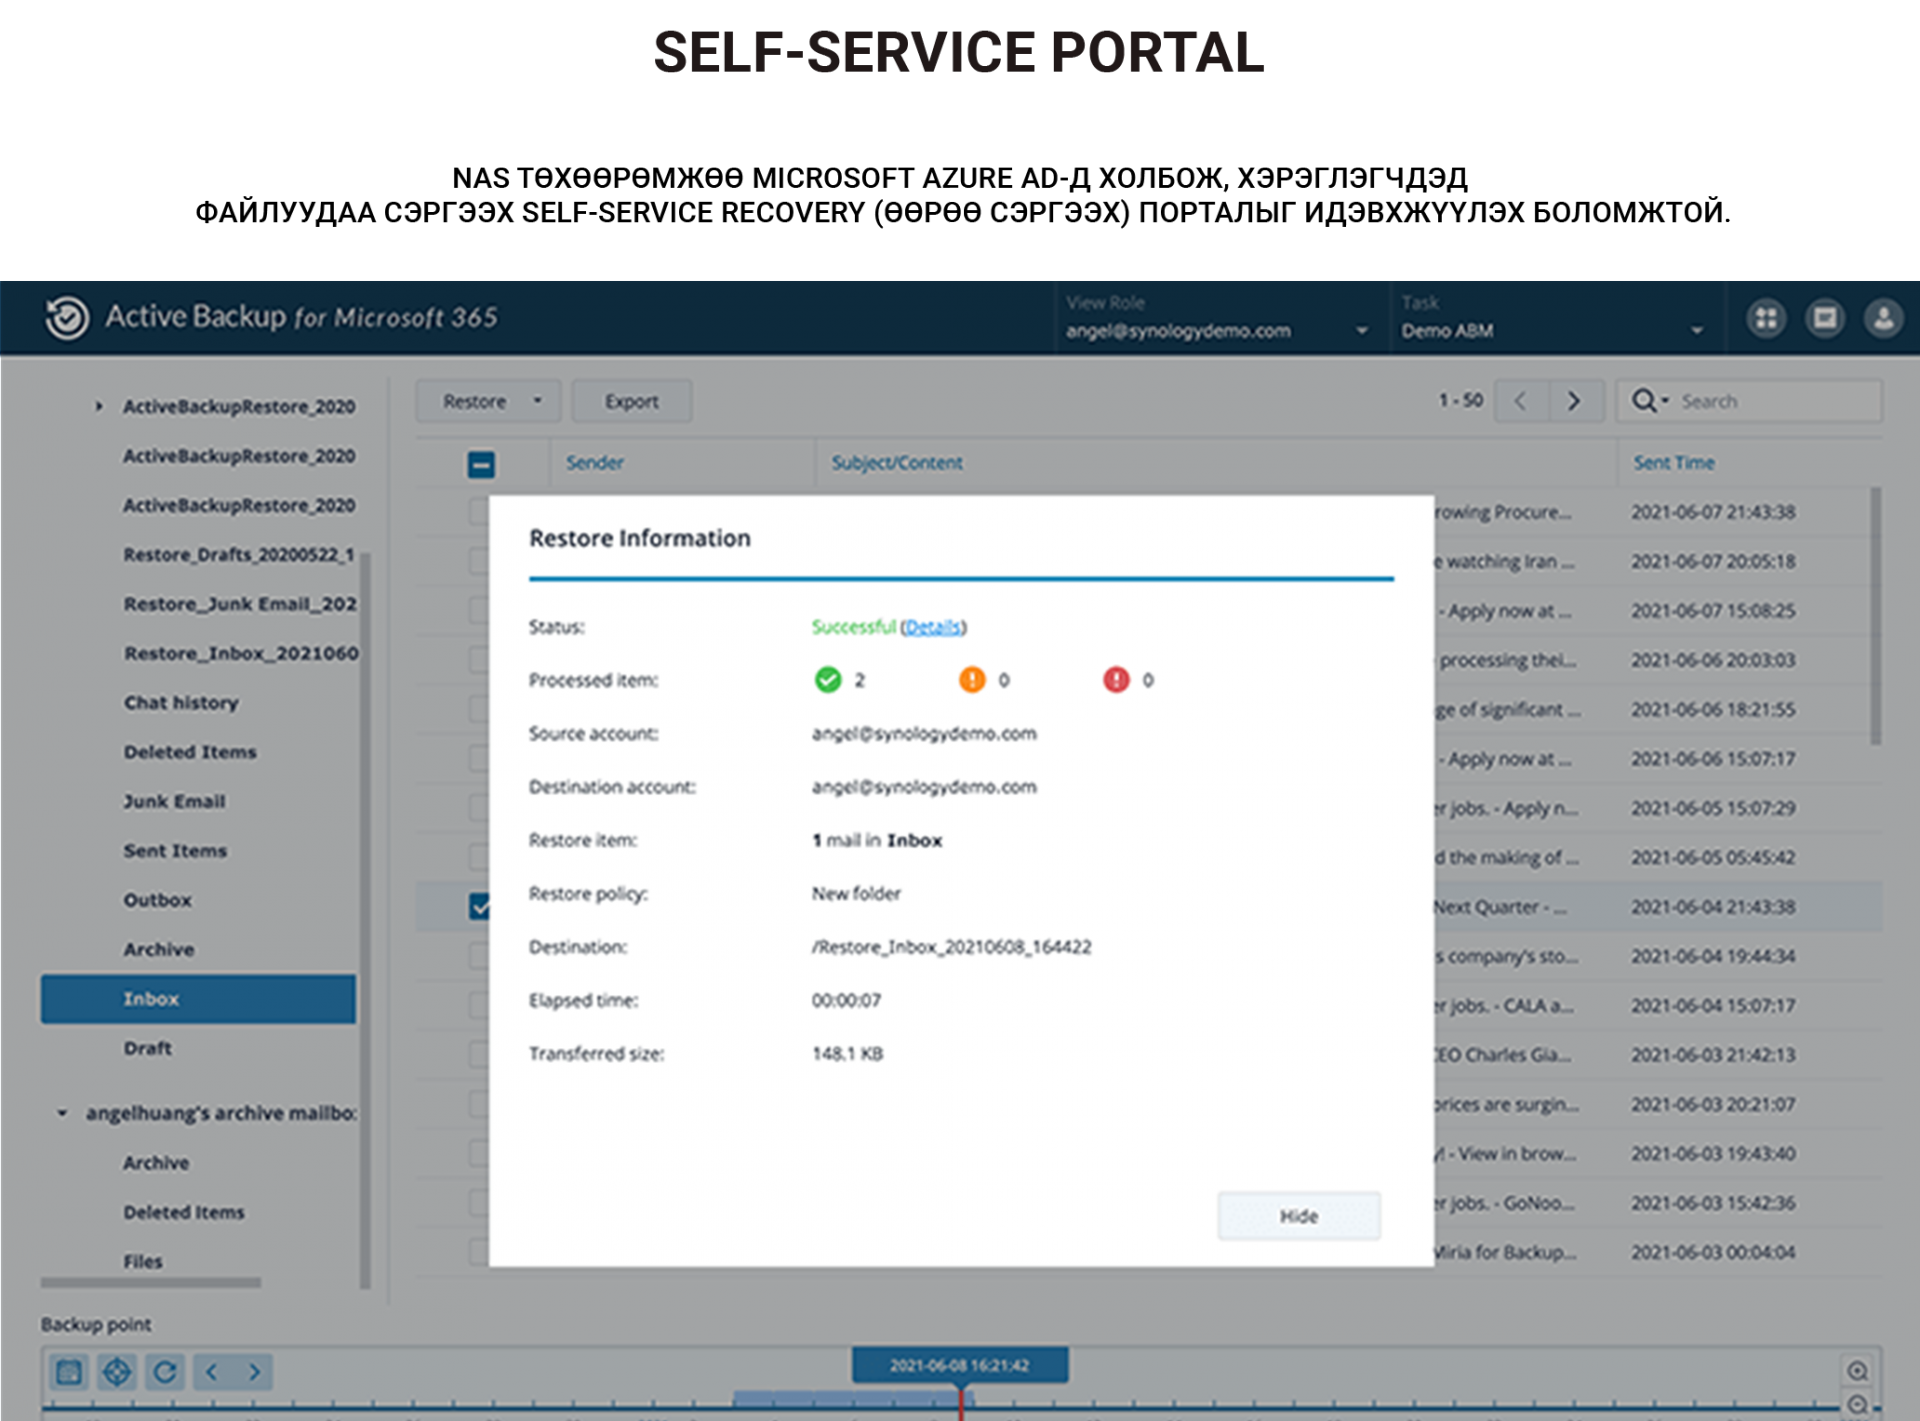Open the Restore_Junk Email_202 folder

tap(240, 604)
